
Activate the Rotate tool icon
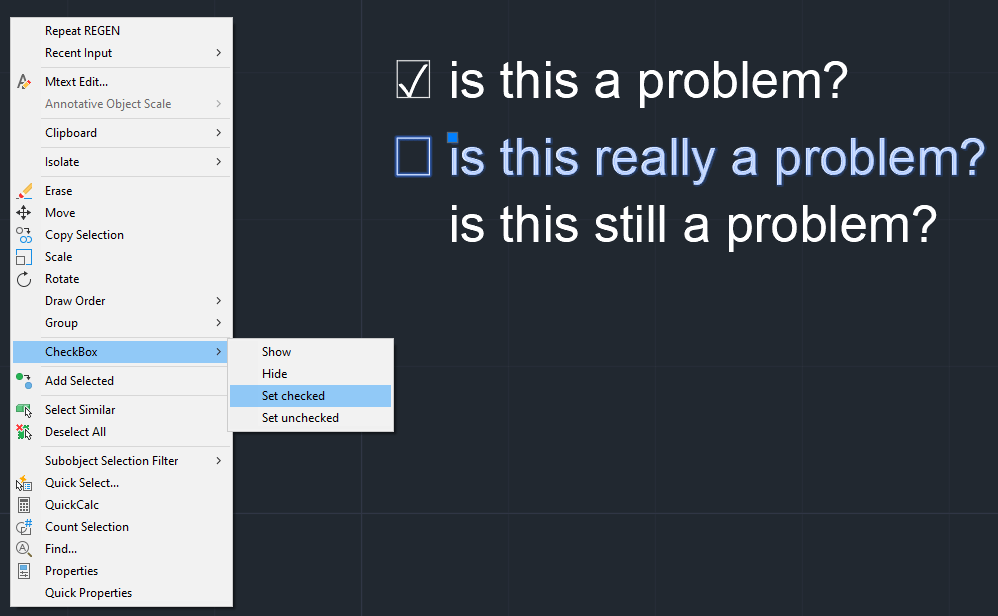[24, 278]
